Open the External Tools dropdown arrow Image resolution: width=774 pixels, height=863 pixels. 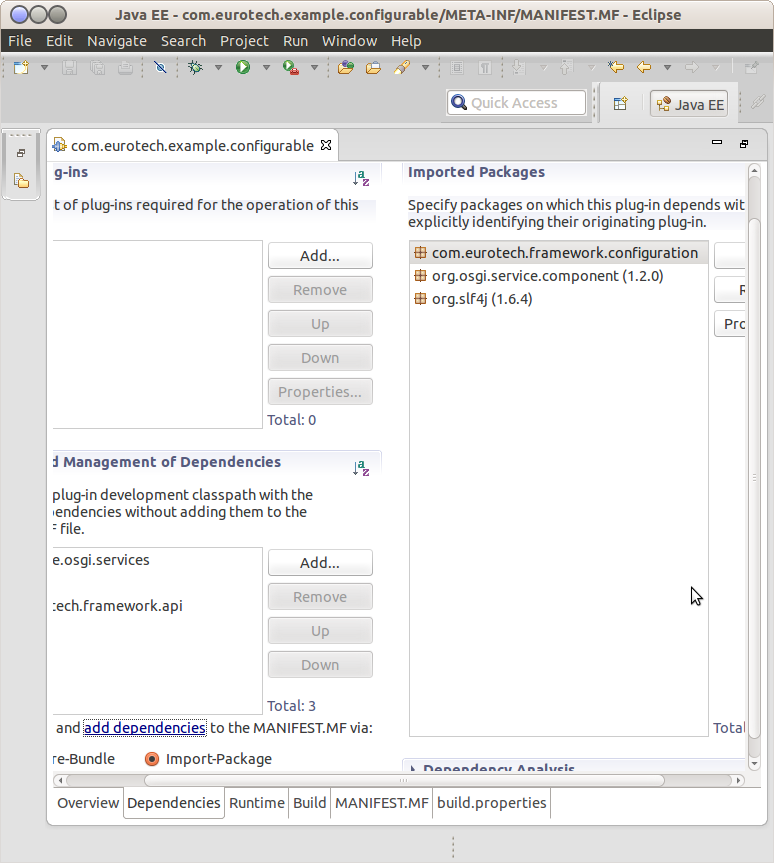(x=314, y=68)
